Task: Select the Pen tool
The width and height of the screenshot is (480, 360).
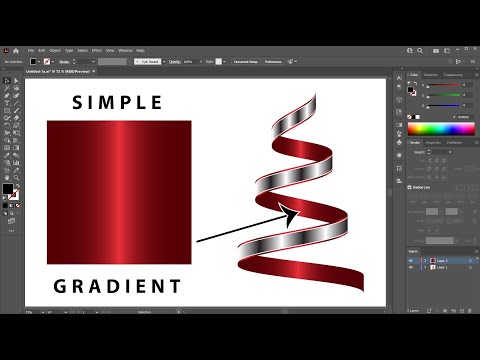Action: point(7,96)
